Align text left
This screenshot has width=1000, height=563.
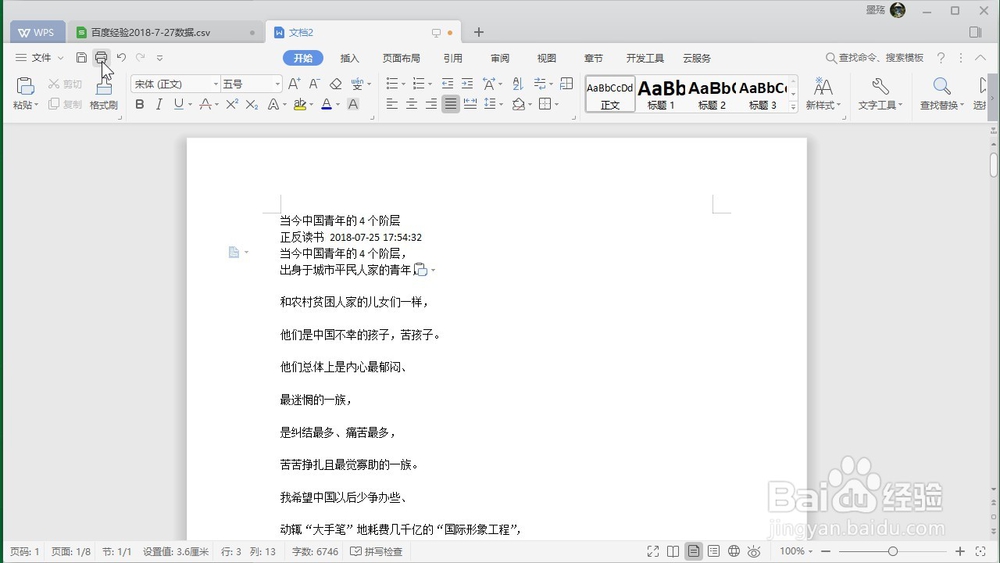coord(392,104)
